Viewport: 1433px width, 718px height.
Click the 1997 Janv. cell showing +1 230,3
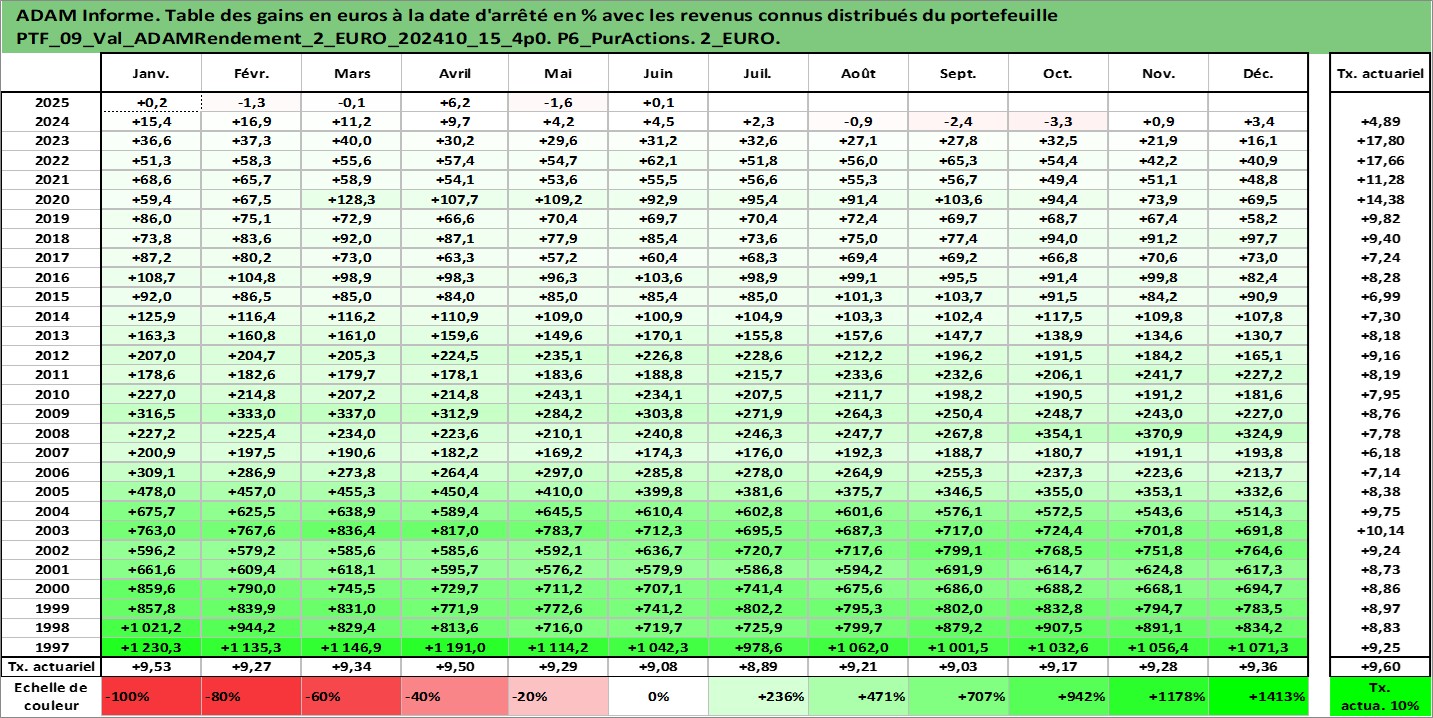[151, 648]
